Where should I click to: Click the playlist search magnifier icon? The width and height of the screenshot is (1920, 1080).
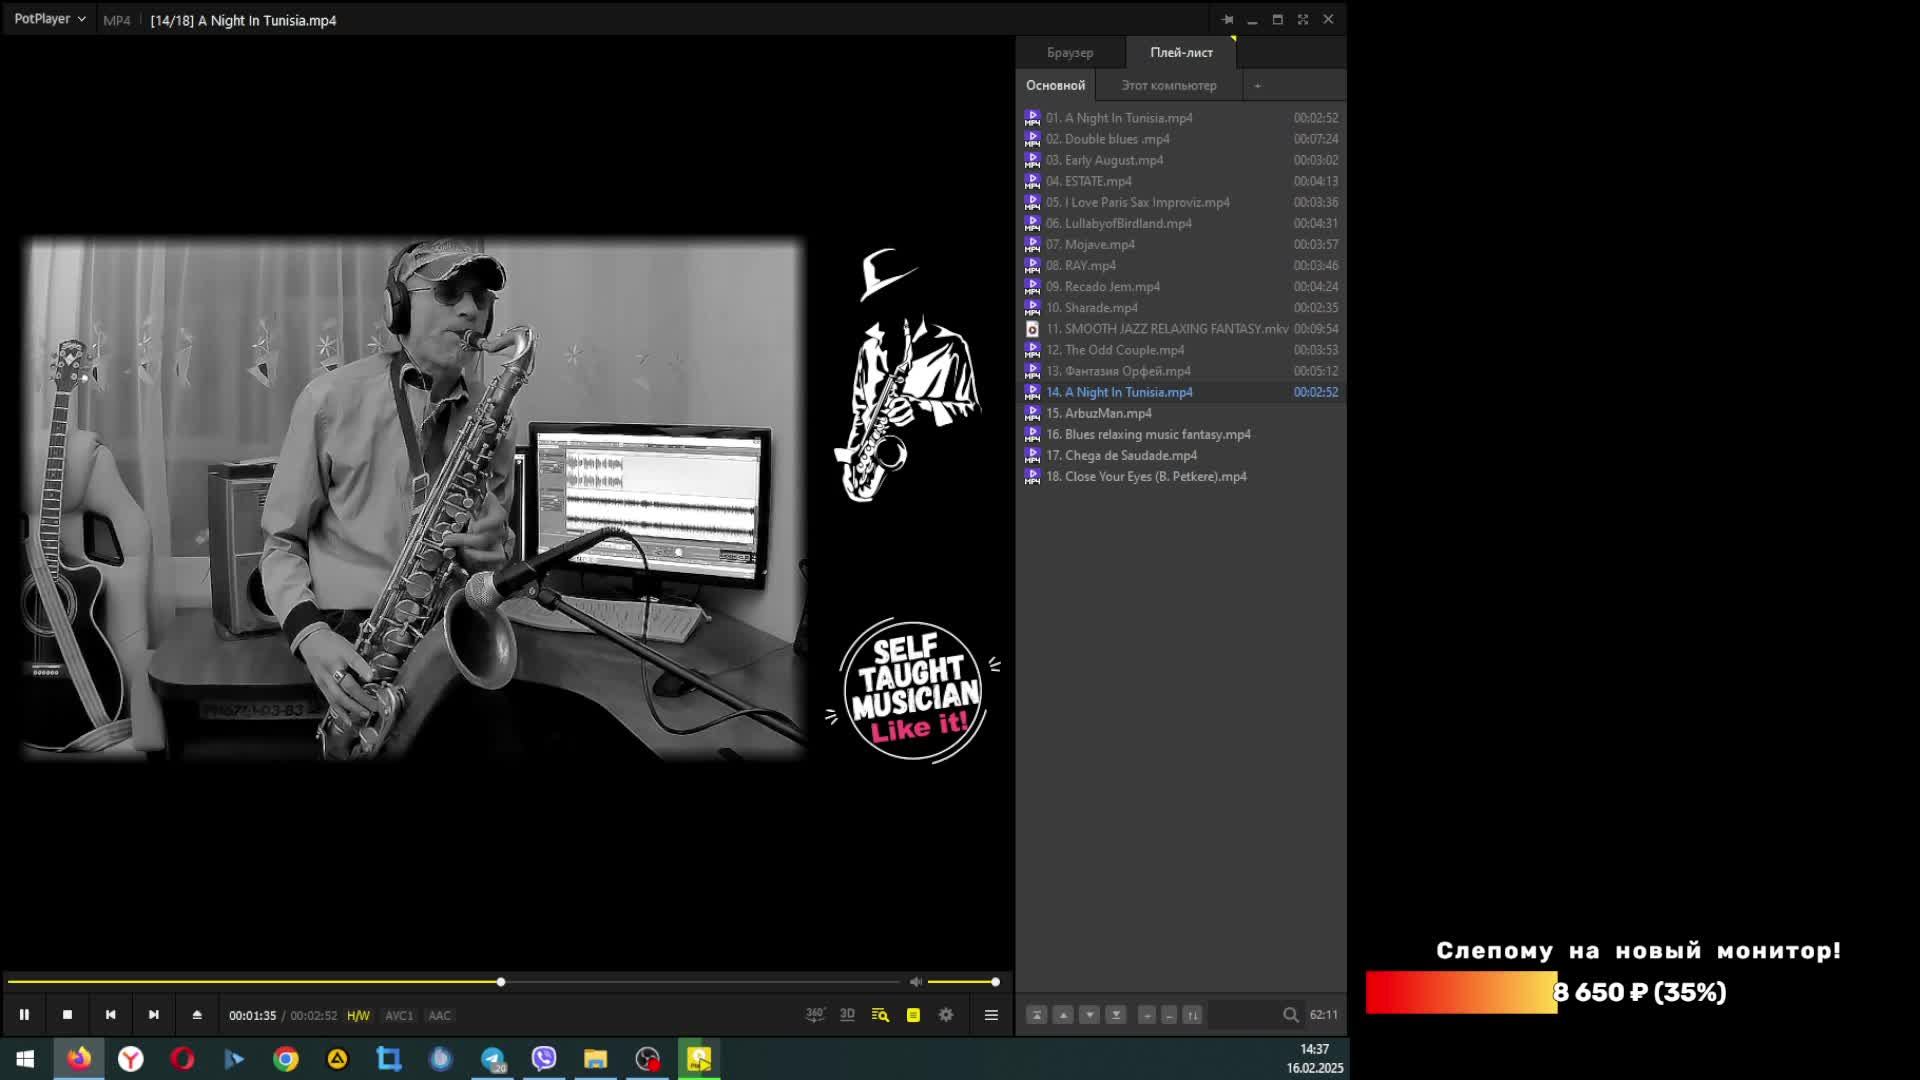tap(1290, 1015)
